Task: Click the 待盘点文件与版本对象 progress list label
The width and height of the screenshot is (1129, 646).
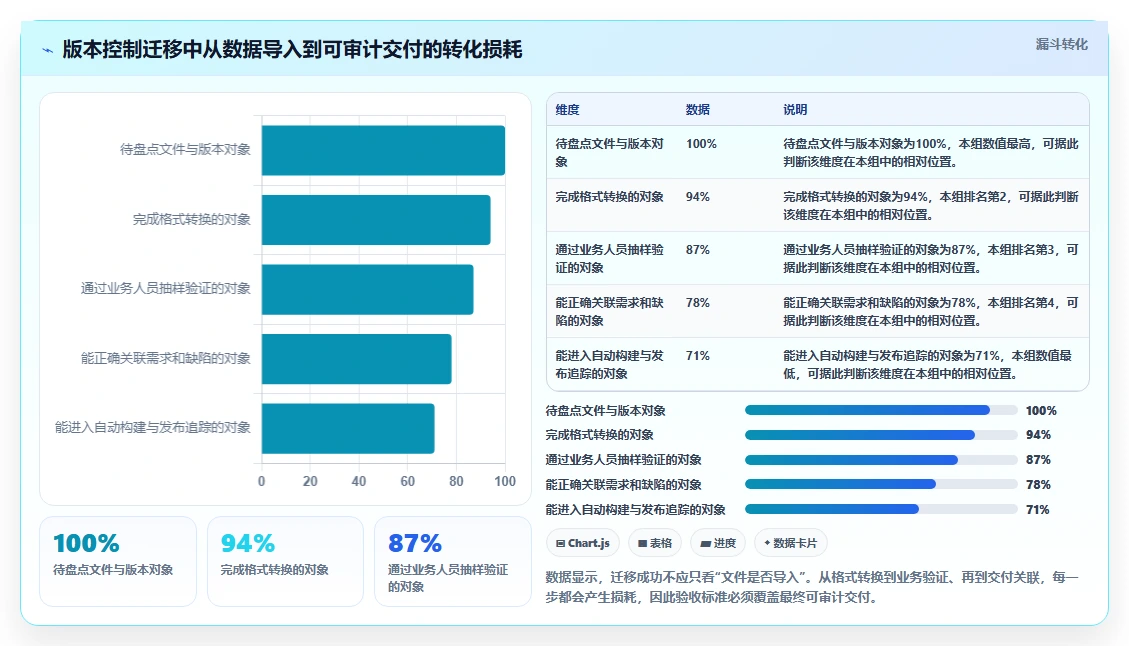Action: click(x=606, y=411)
